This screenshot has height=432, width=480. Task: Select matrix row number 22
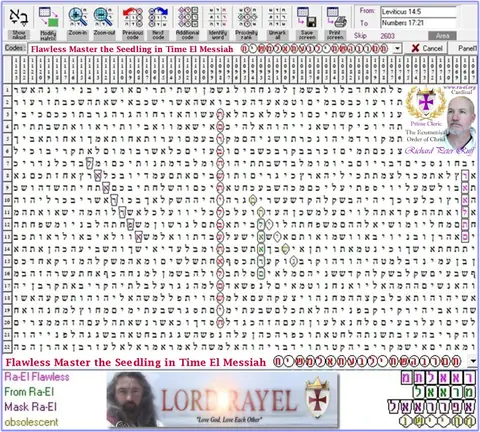(x=7, y=347)
